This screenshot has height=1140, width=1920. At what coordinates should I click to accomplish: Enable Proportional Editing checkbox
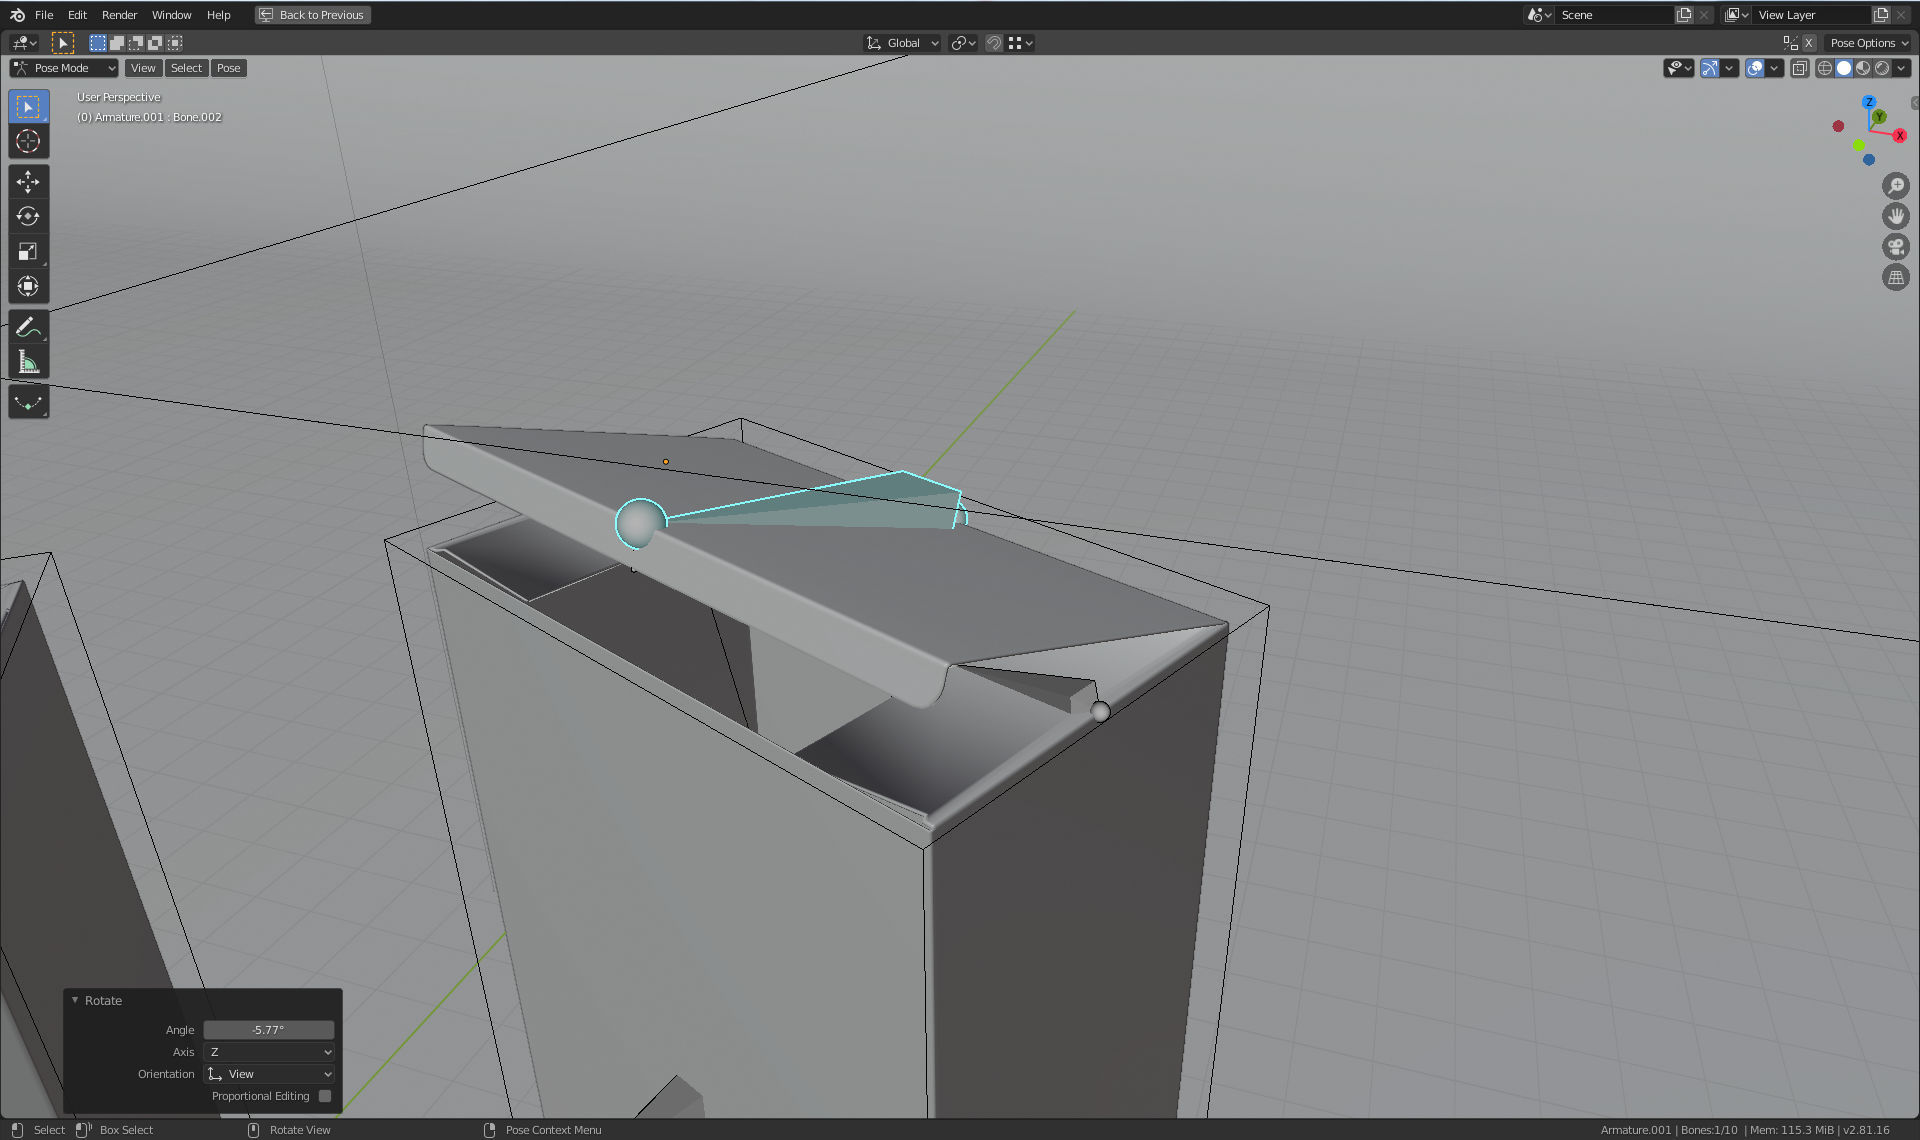tap(325, 1096)
